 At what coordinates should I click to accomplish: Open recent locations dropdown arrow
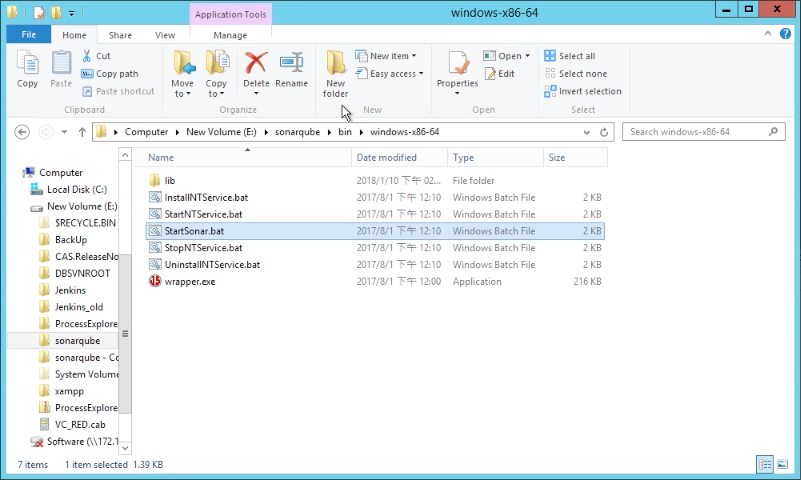64,132
